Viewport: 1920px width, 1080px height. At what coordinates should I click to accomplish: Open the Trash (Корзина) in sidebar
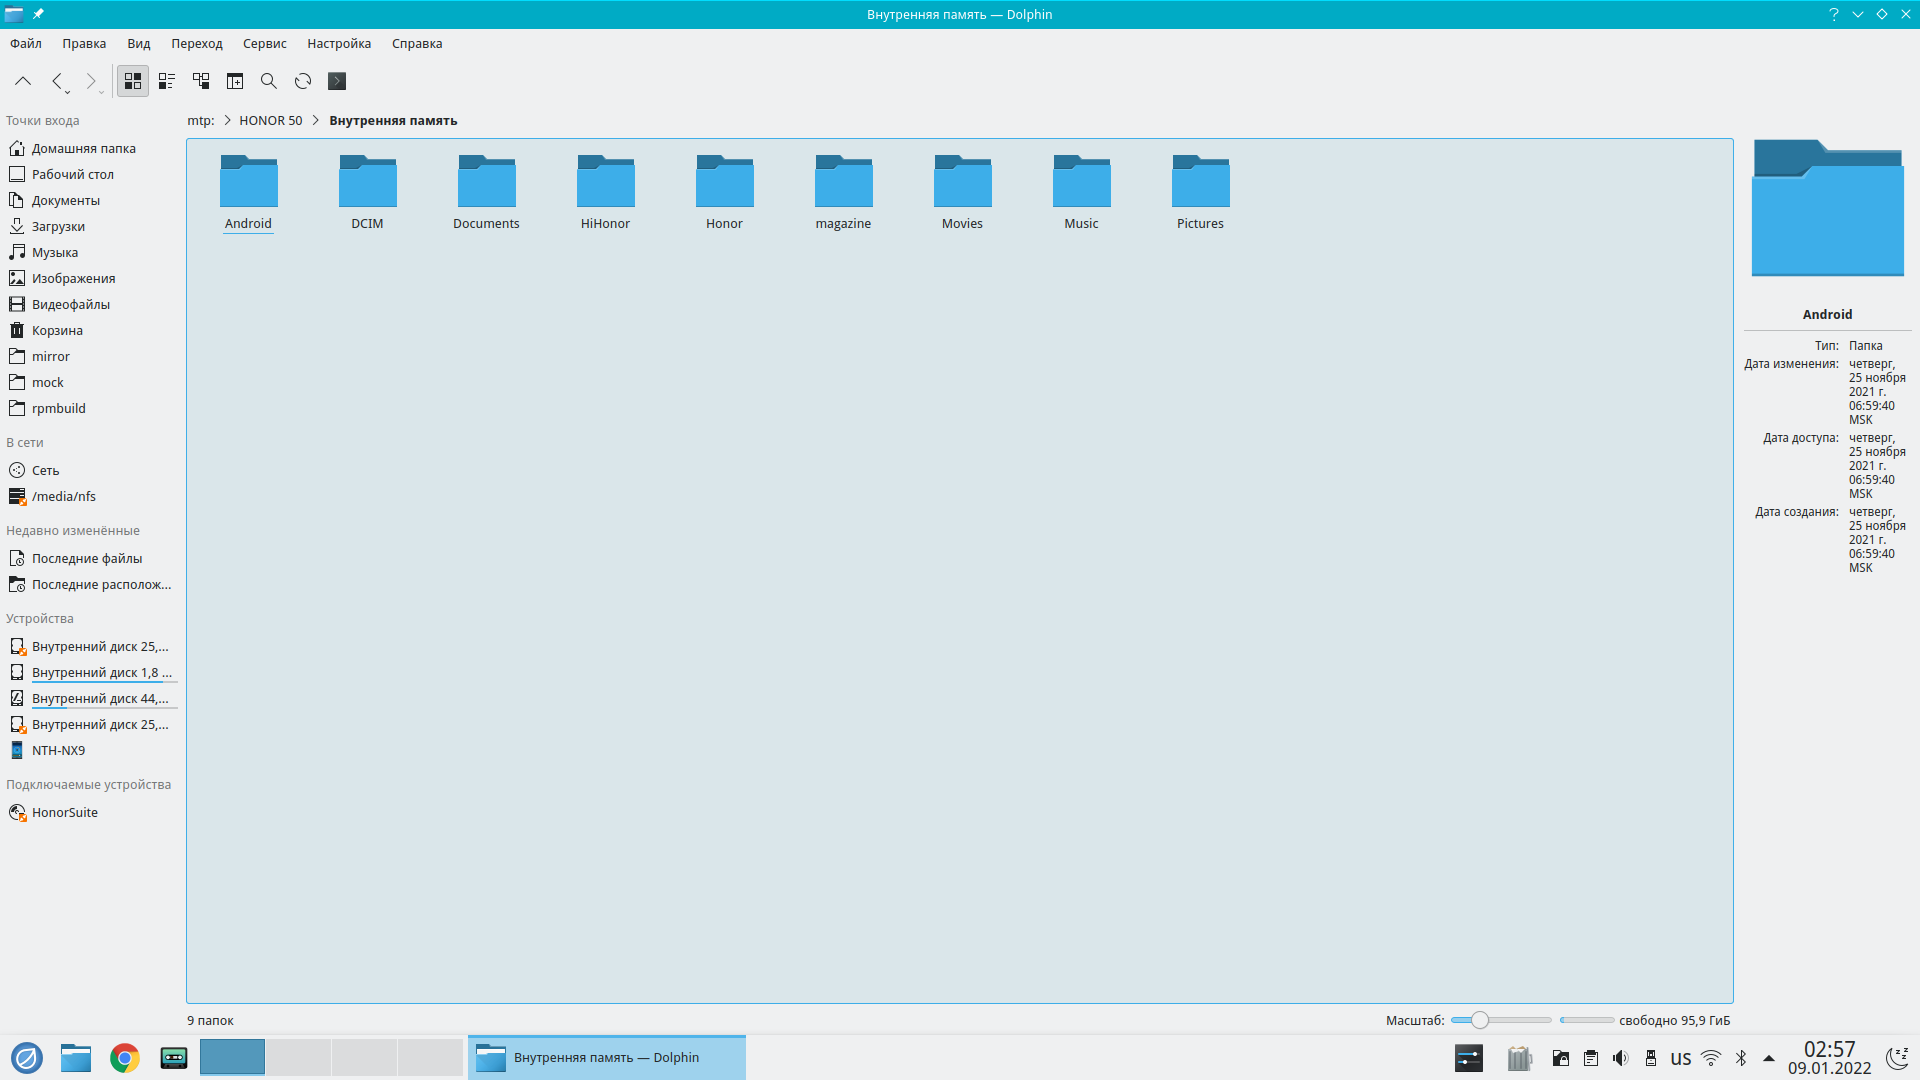coord(57,330)
